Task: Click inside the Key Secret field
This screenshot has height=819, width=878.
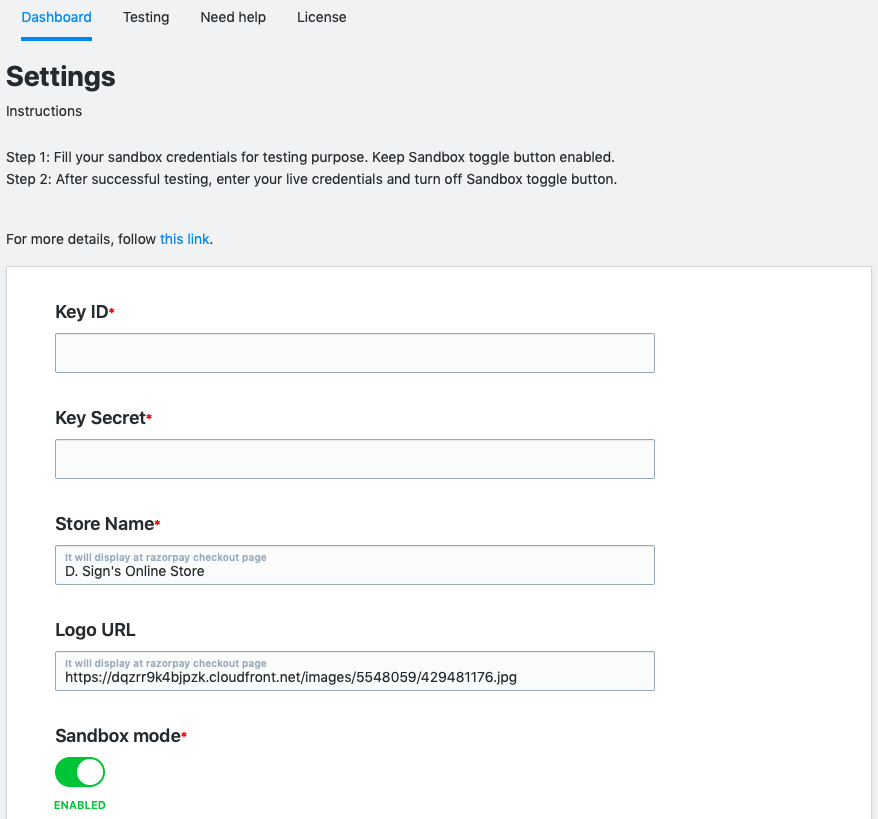Action: [355, 459]
